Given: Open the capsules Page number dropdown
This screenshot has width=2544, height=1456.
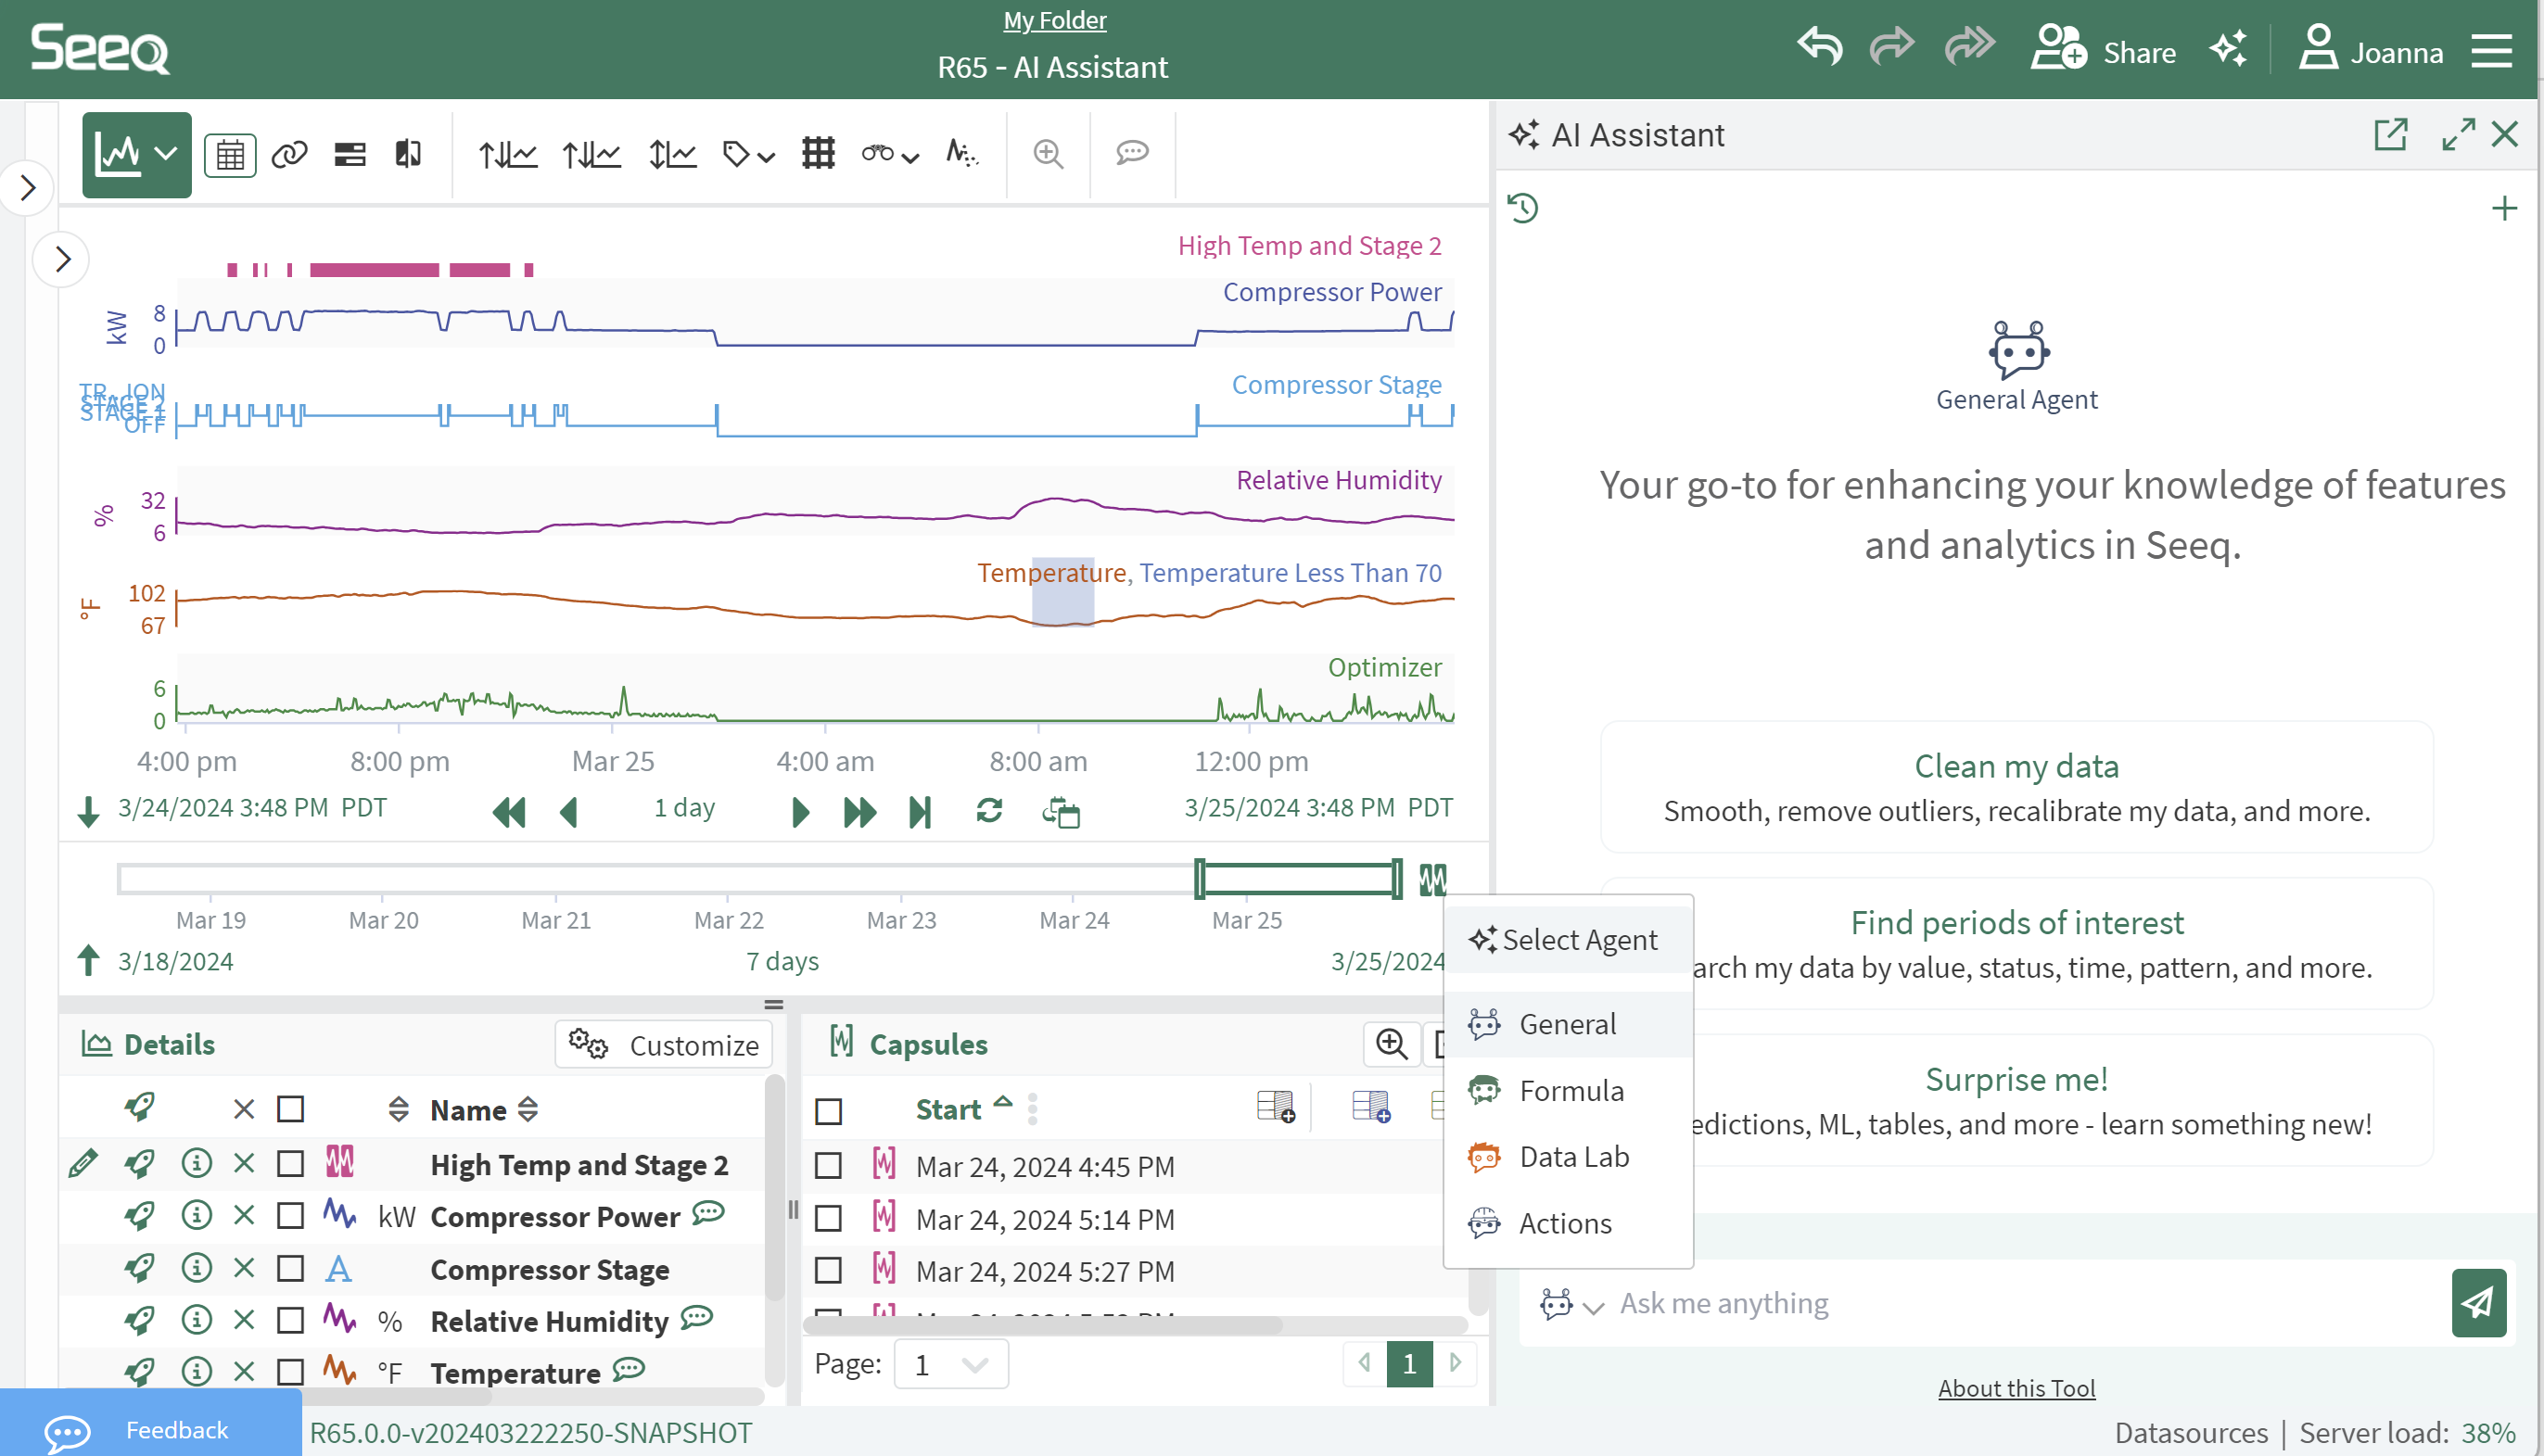Looking at the screenshot, I should (950, 1363).
